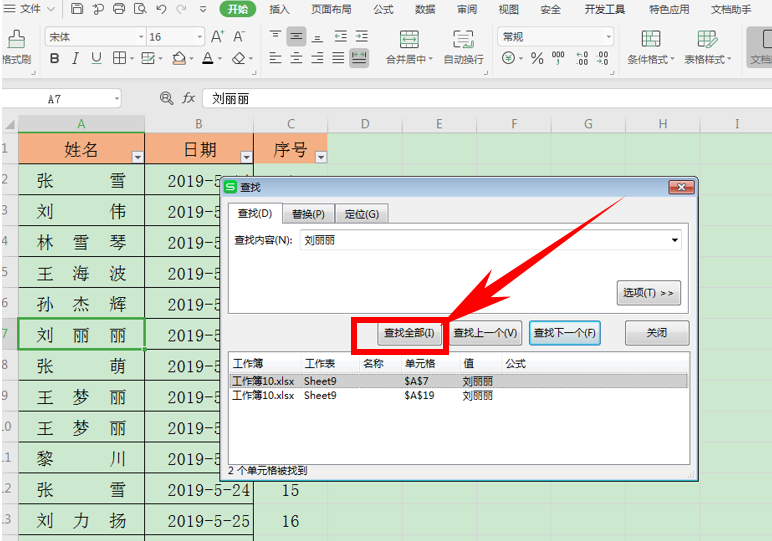Click the decrease decimal places icon
This screenshot has height=541, width=772.
pos(603,58)
